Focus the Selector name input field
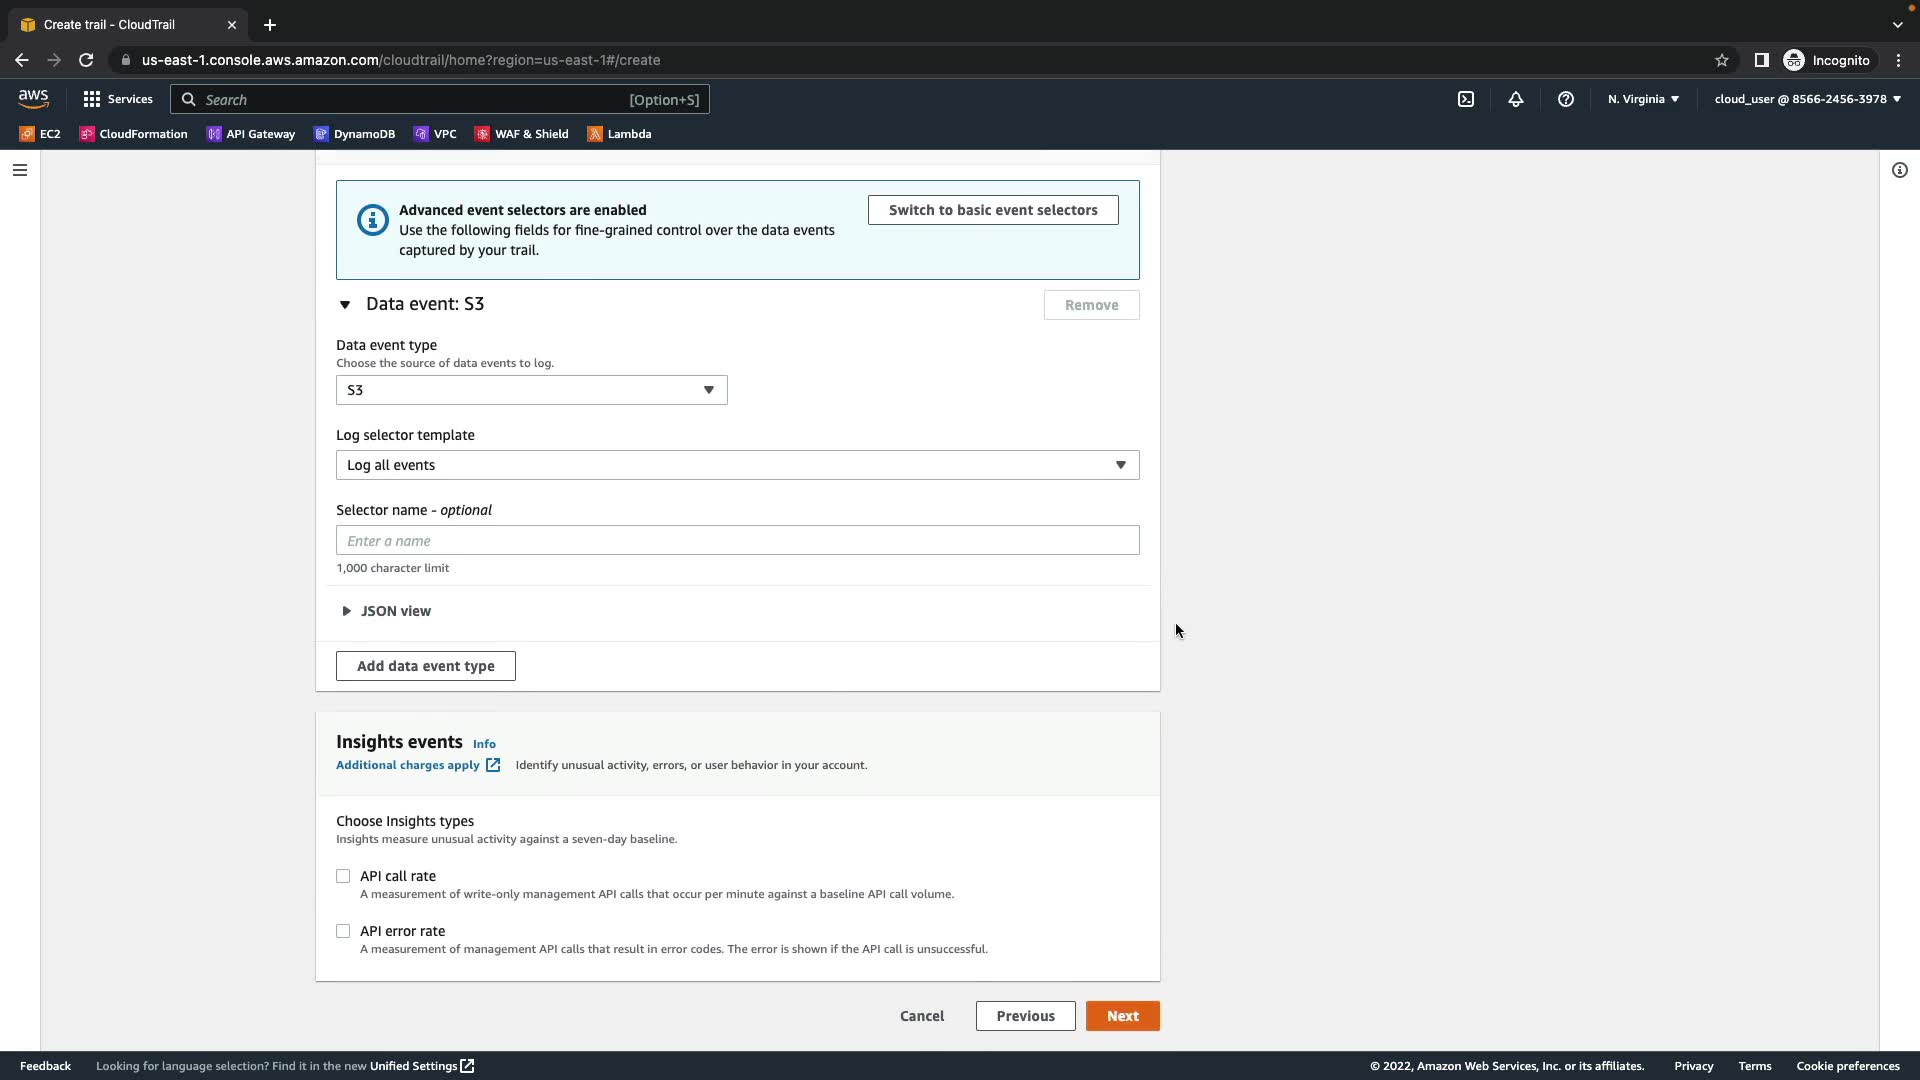The image size is (1920, 1080). pyautogui.click(x=737, y=541)
